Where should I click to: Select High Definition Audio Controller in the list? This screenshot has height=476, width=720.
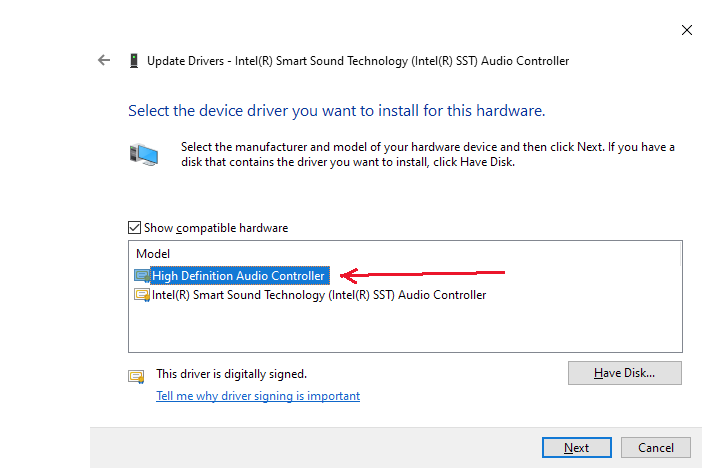pos(240,275)
